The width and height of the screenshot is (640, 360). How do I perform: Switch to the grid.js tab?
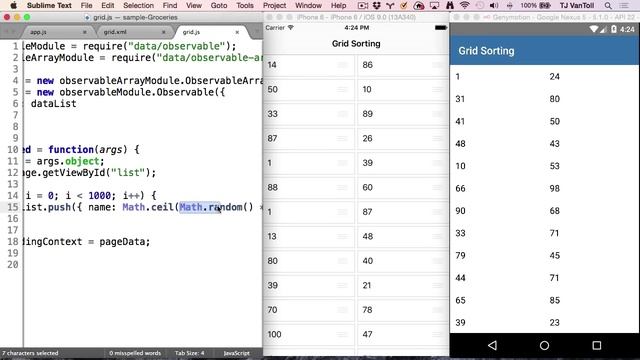[191, 32]
